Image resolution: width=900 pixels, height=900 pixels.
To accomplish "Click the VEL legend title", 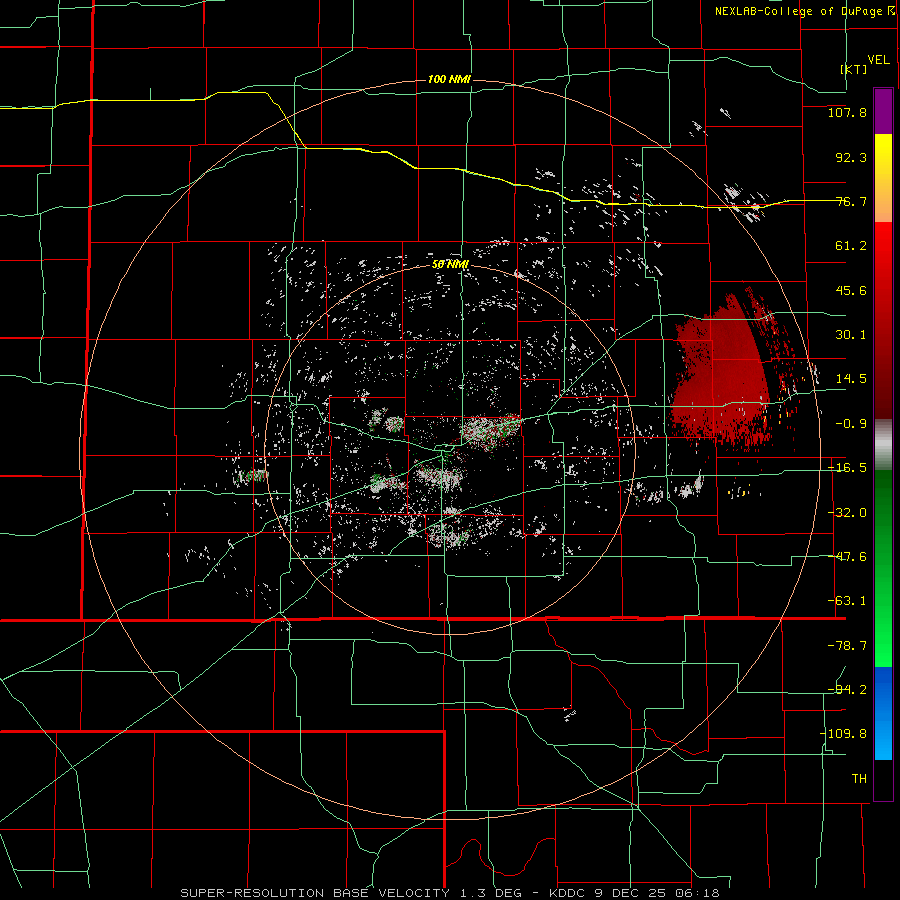I will (x=878, y=59).
